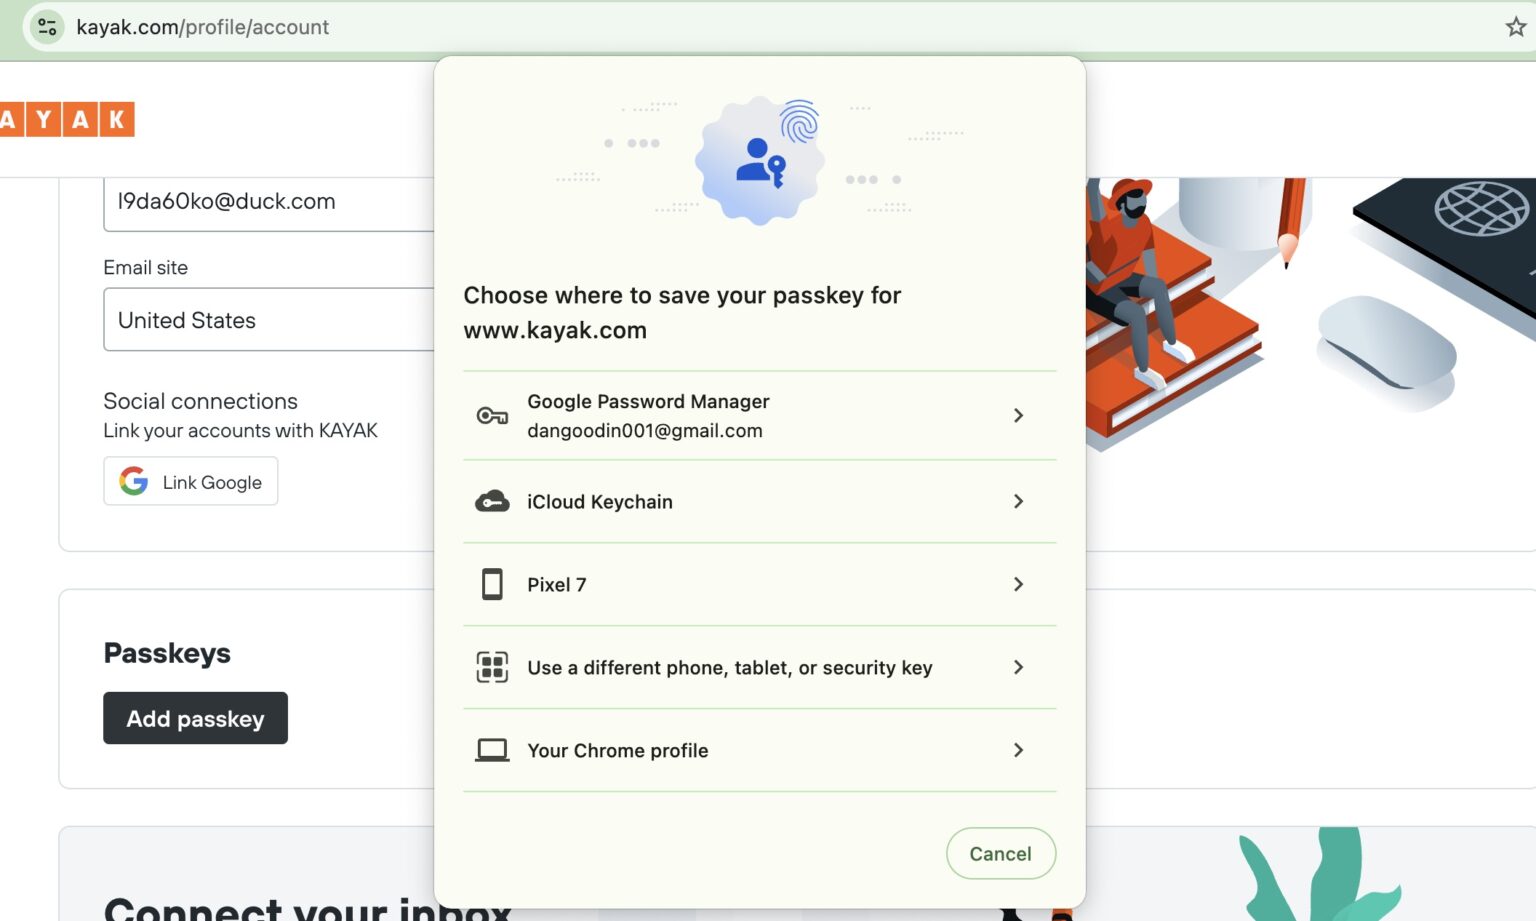Click the security key icon in the dialog
1536x921 pixels.
tap(491, 667)
